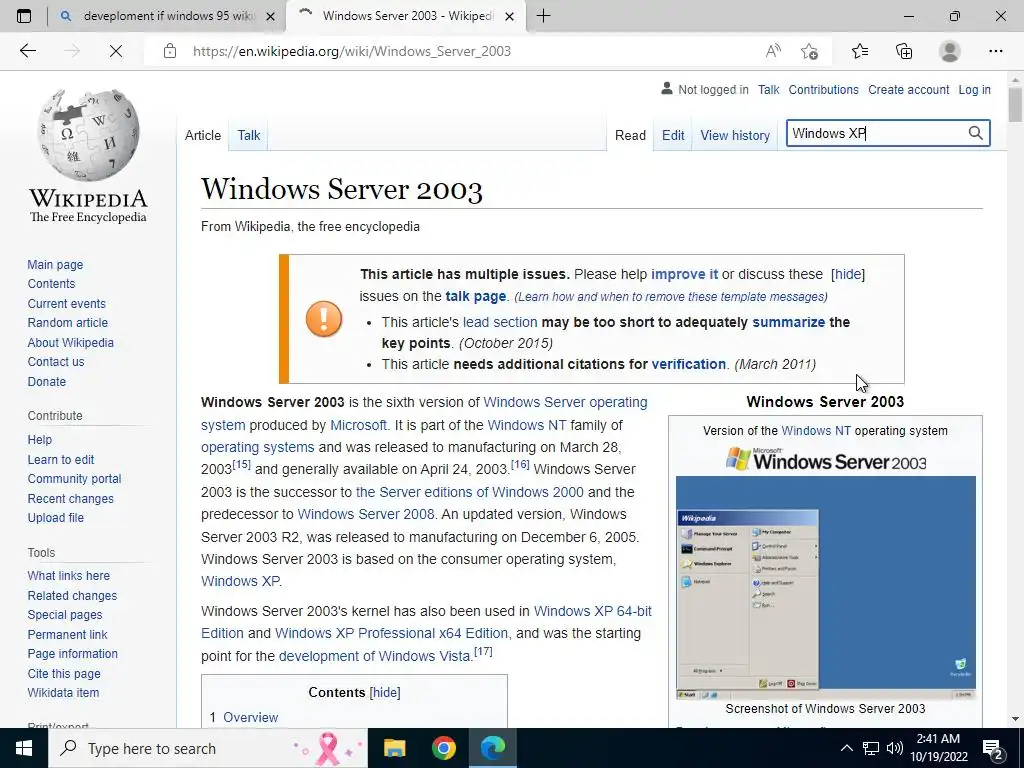
Task: Open a new browser tab
Action: [543, 16]
